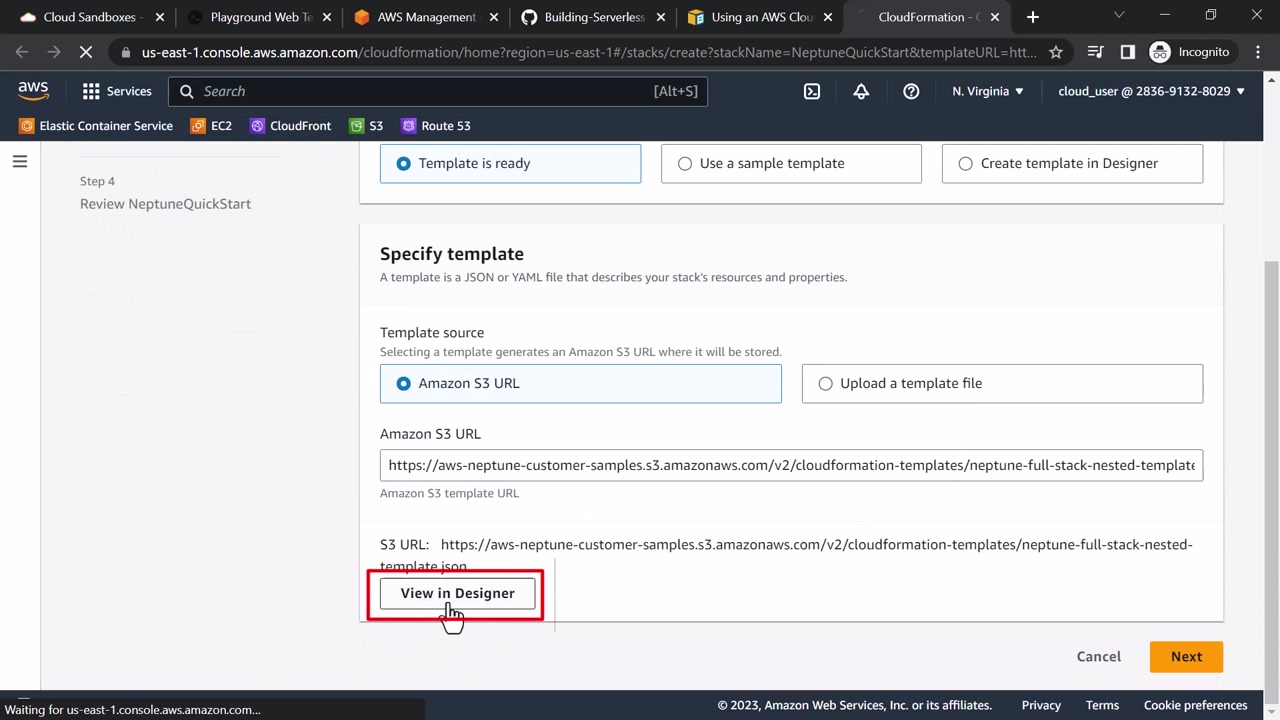1280x720 pixels.
Task: Click the AWS console search box
Action: 438,91
